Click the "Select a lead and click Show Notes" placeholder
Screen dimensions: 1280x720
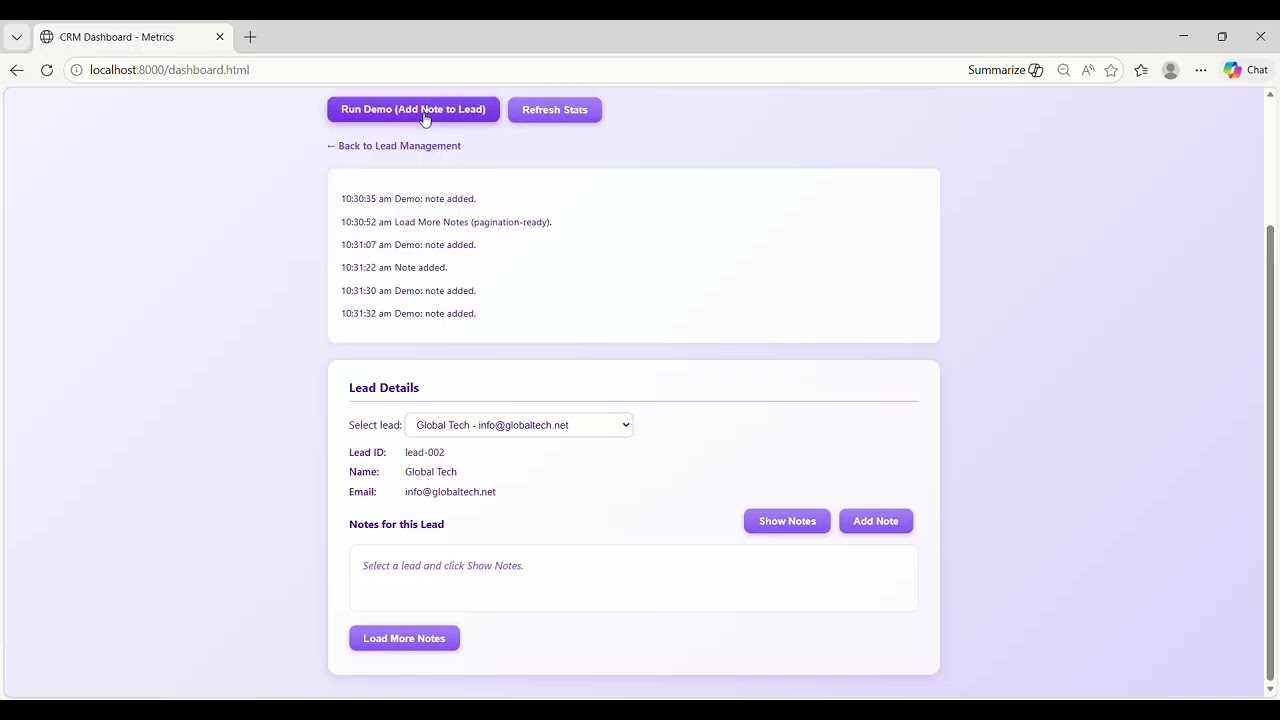(443, 566)
